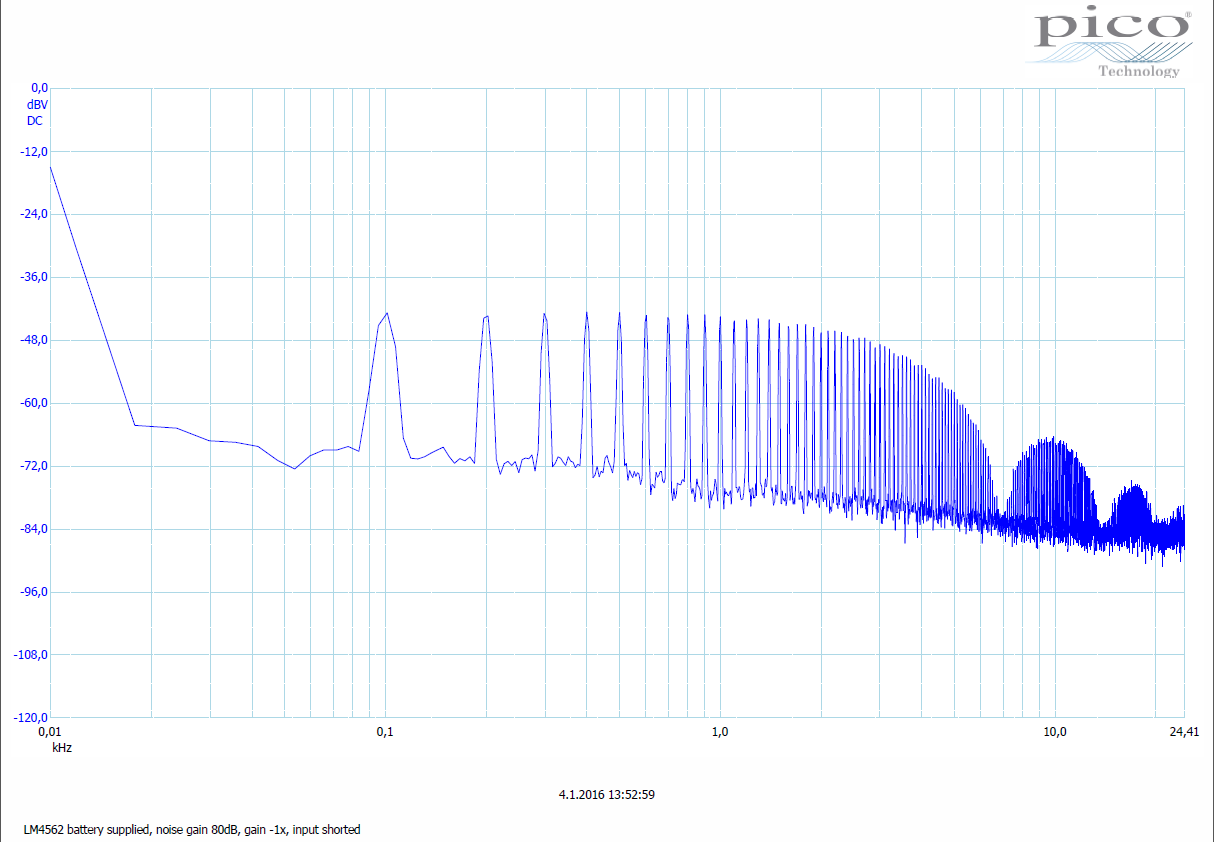Click the -84,0 axis value

36,529
